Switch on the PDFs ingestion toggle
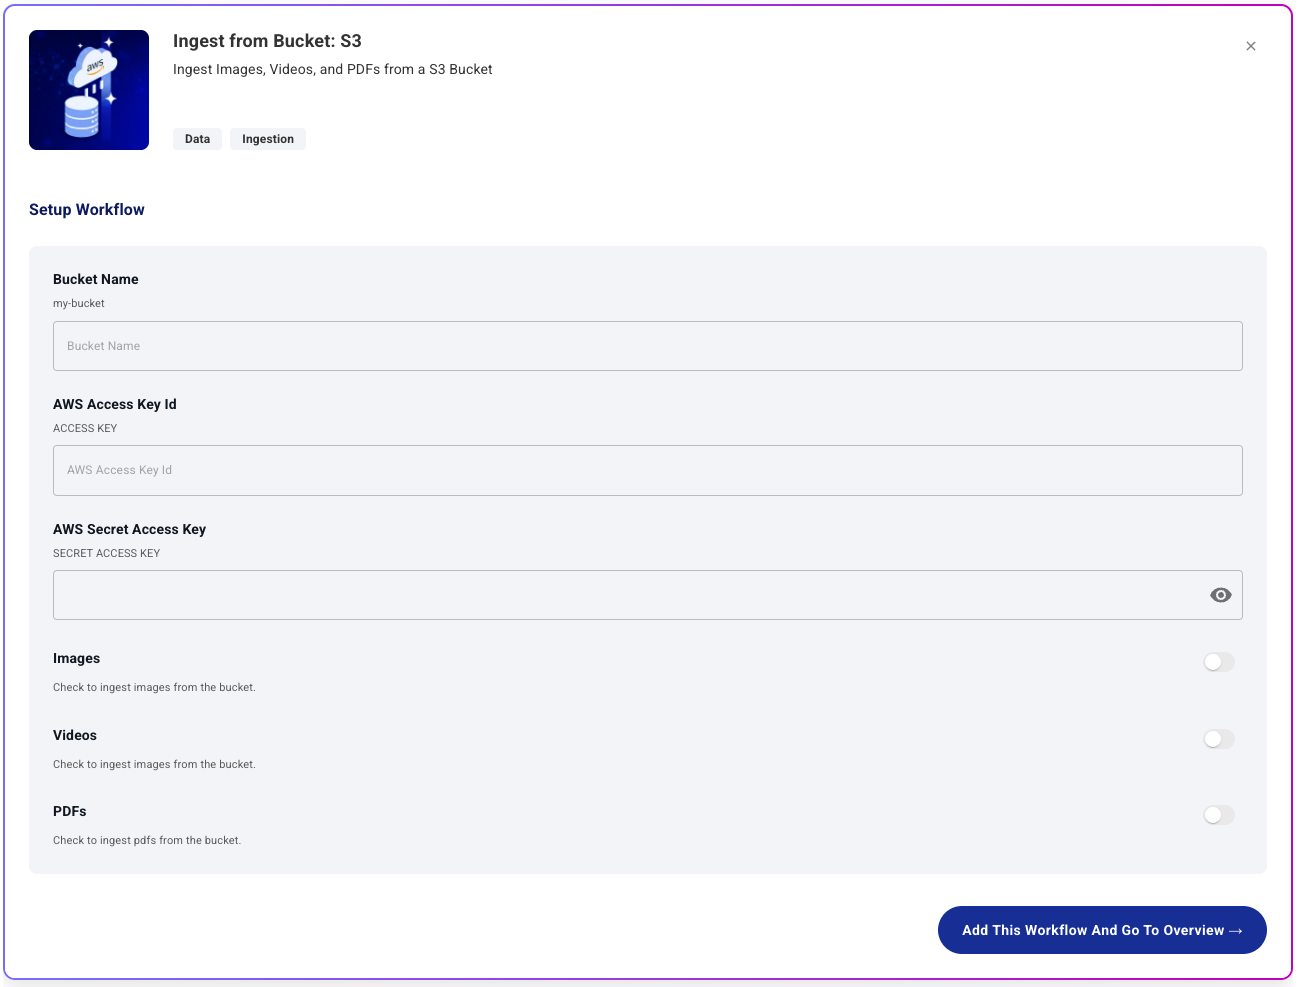The width and height of the screenshot is (1298, 987). (1218, 815)
